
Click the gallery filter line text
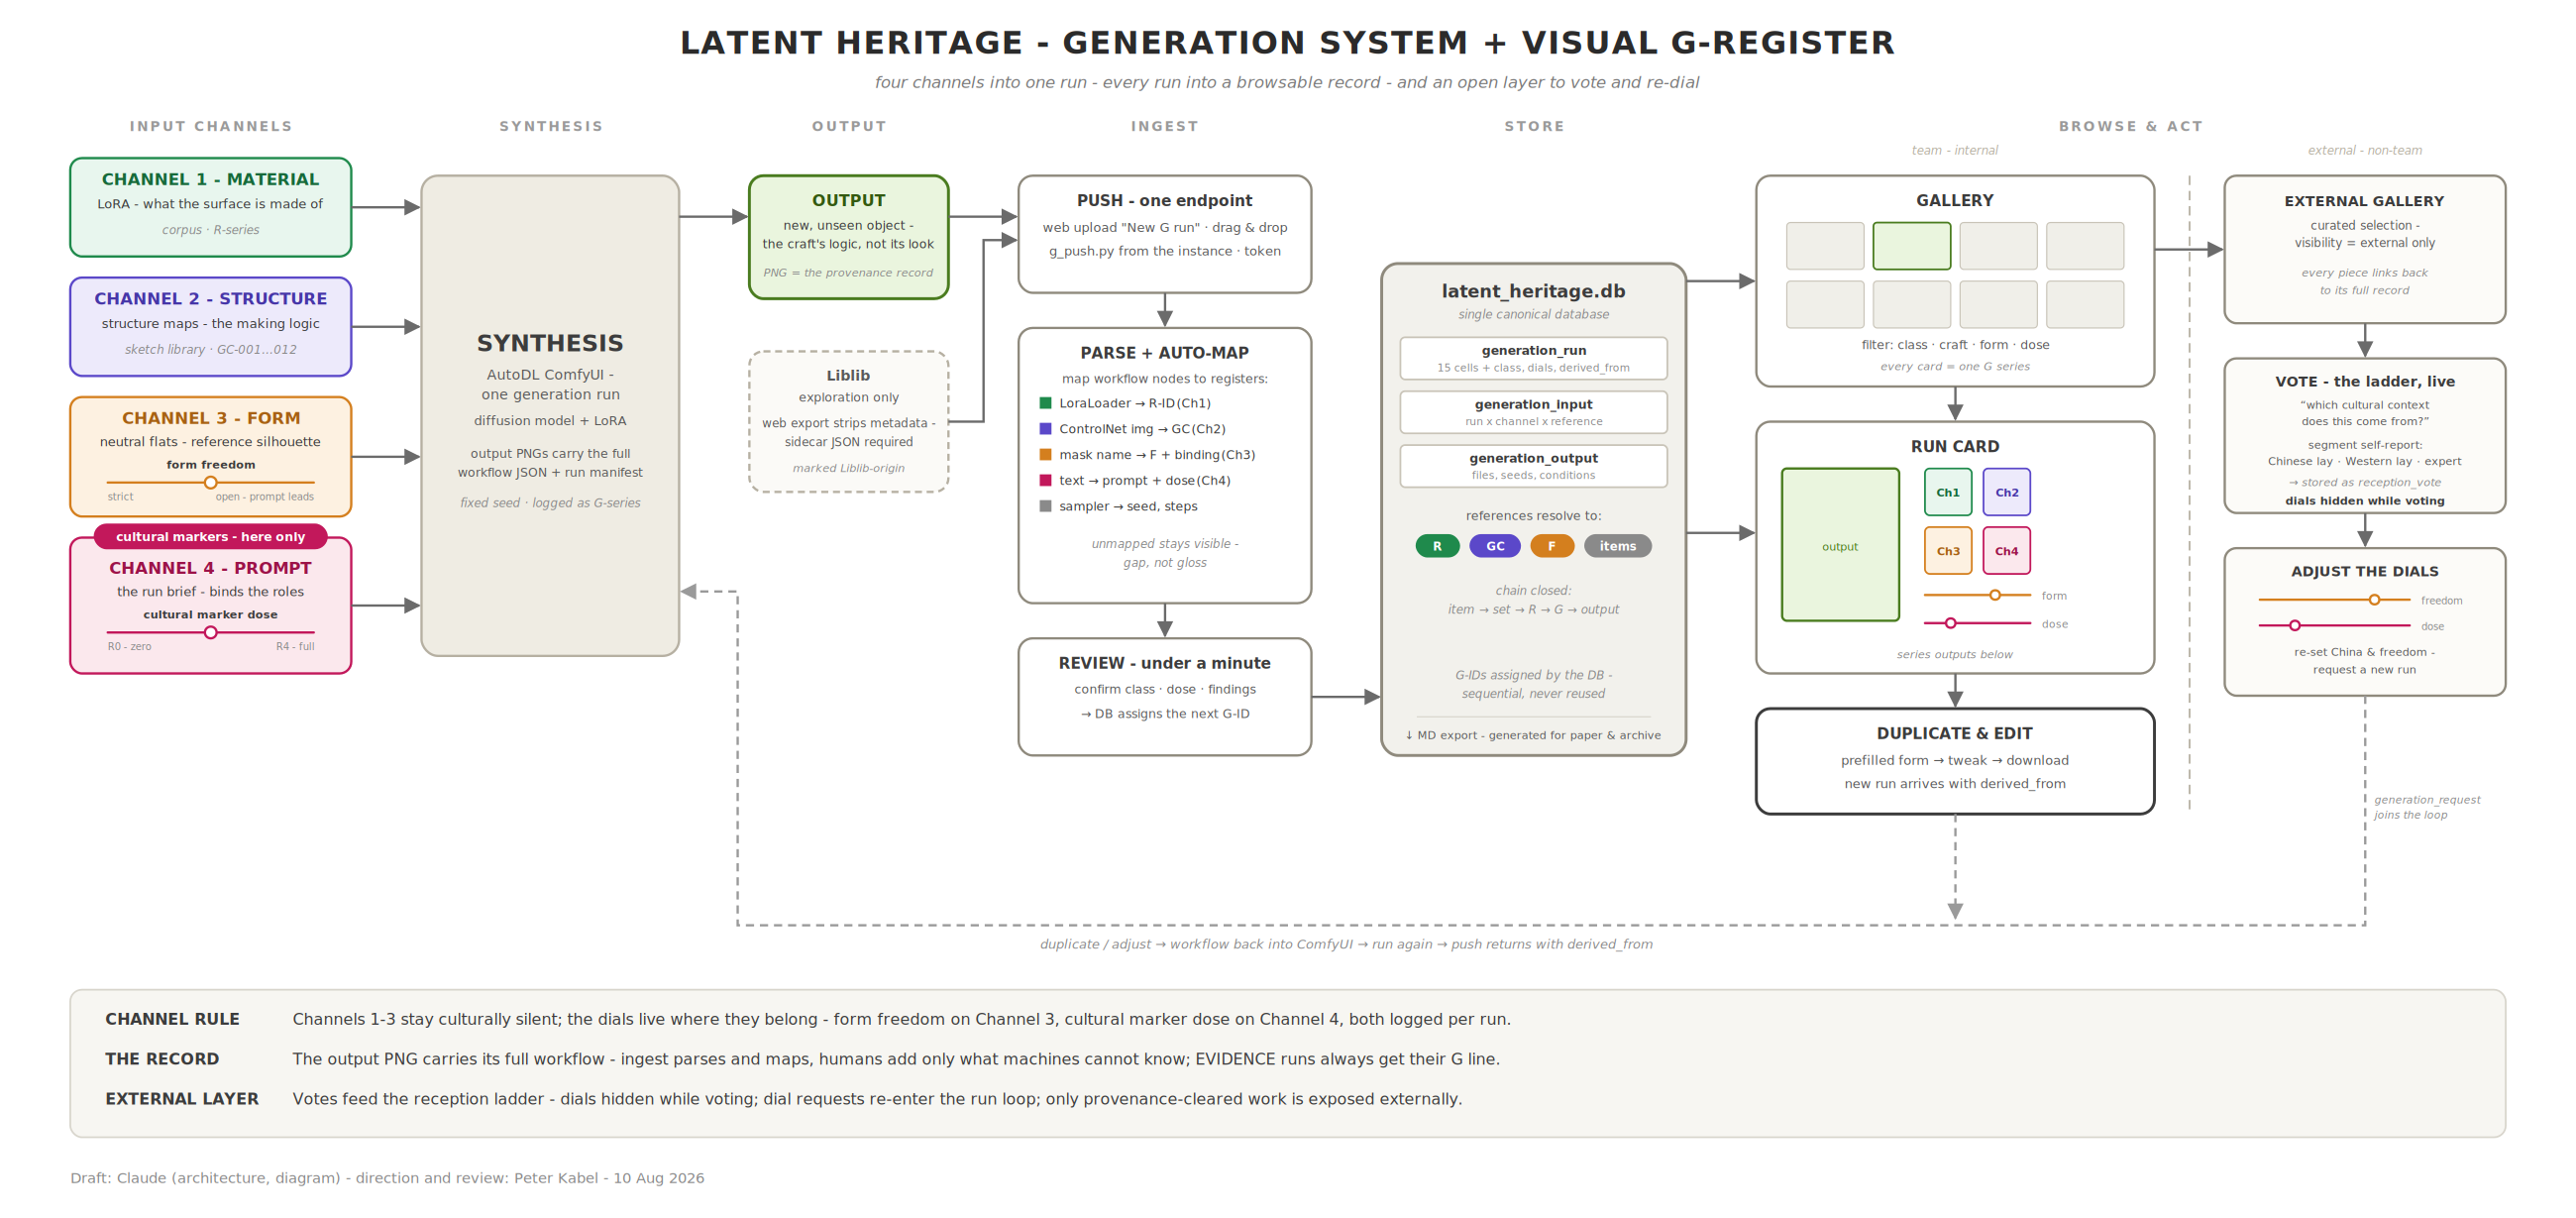(x=1955, y=345)
